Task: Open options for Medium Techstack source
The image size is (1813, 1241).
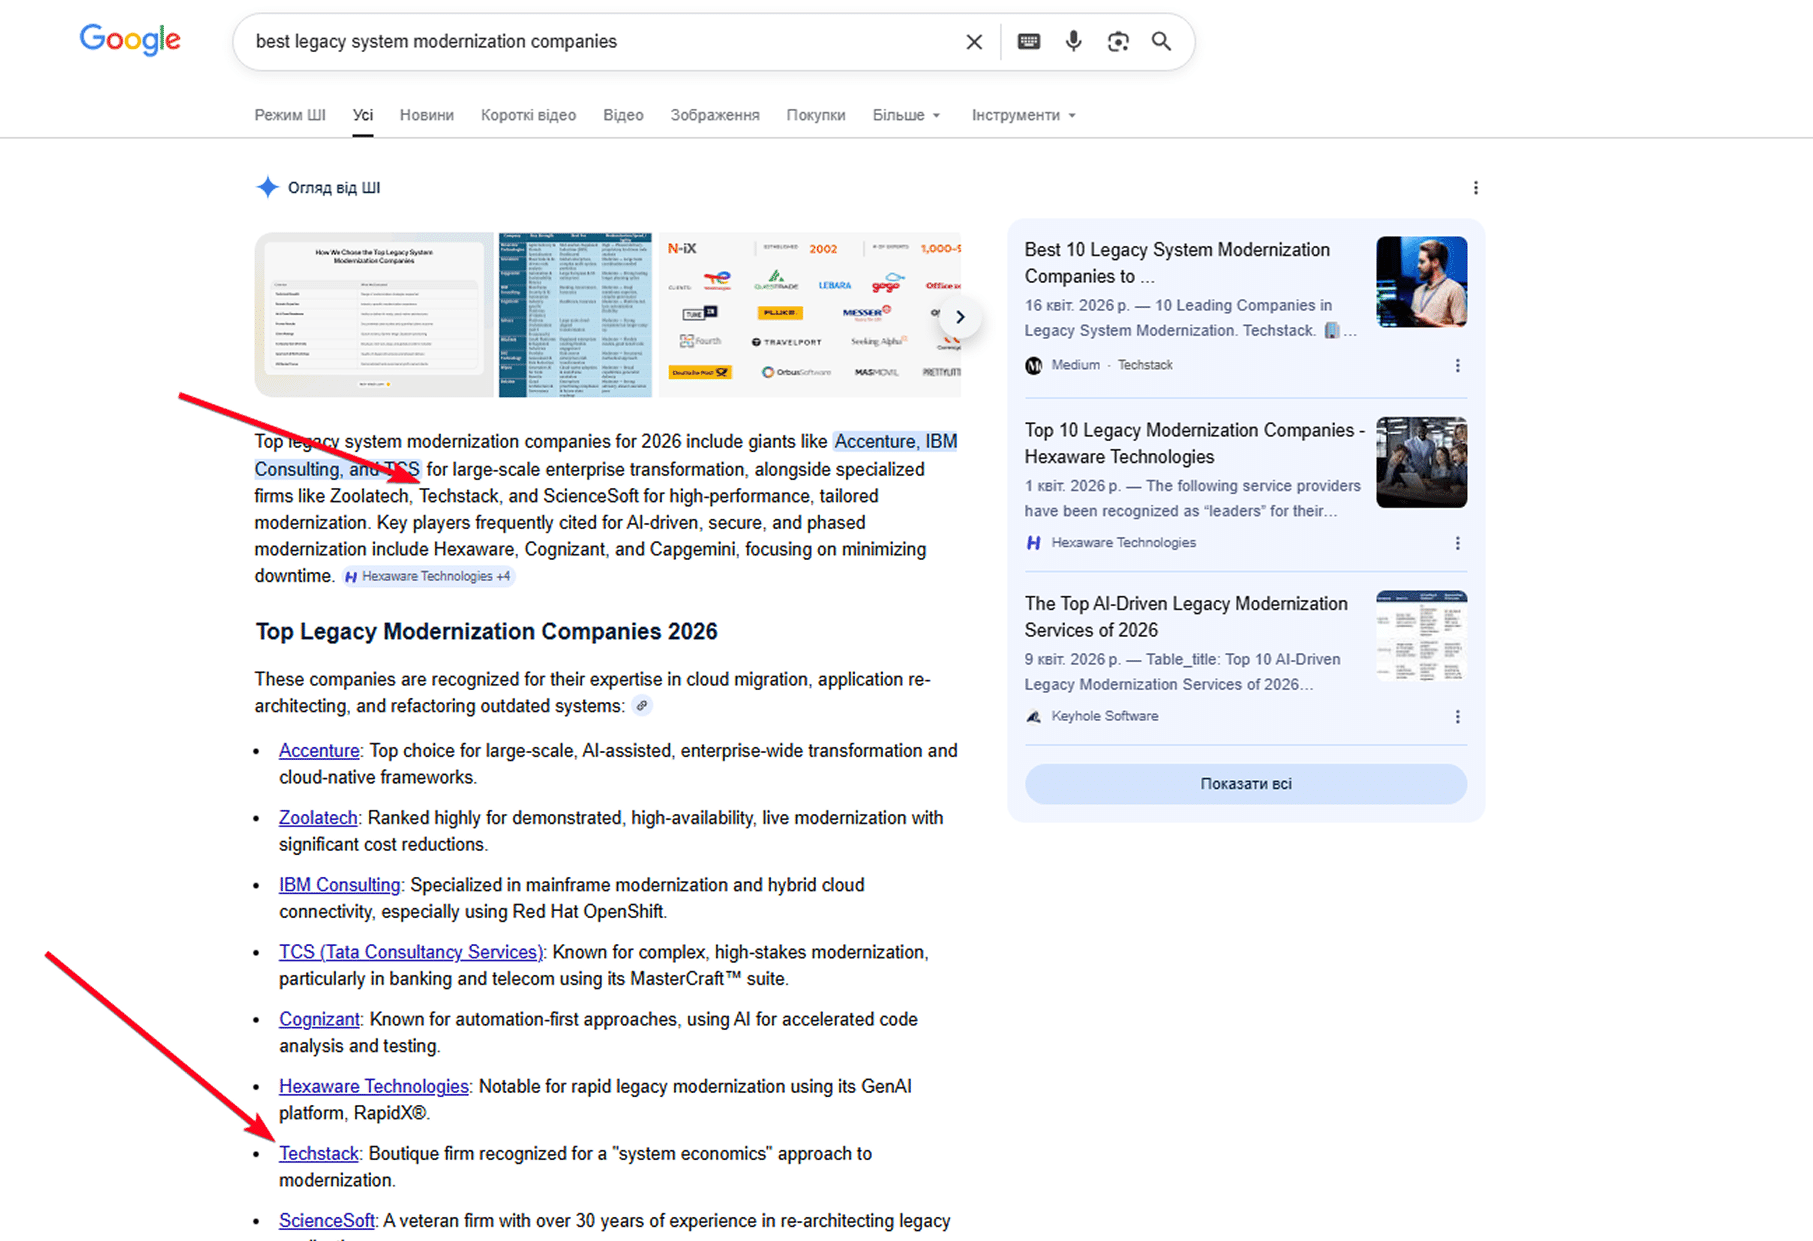Action: pos(1457,366)
